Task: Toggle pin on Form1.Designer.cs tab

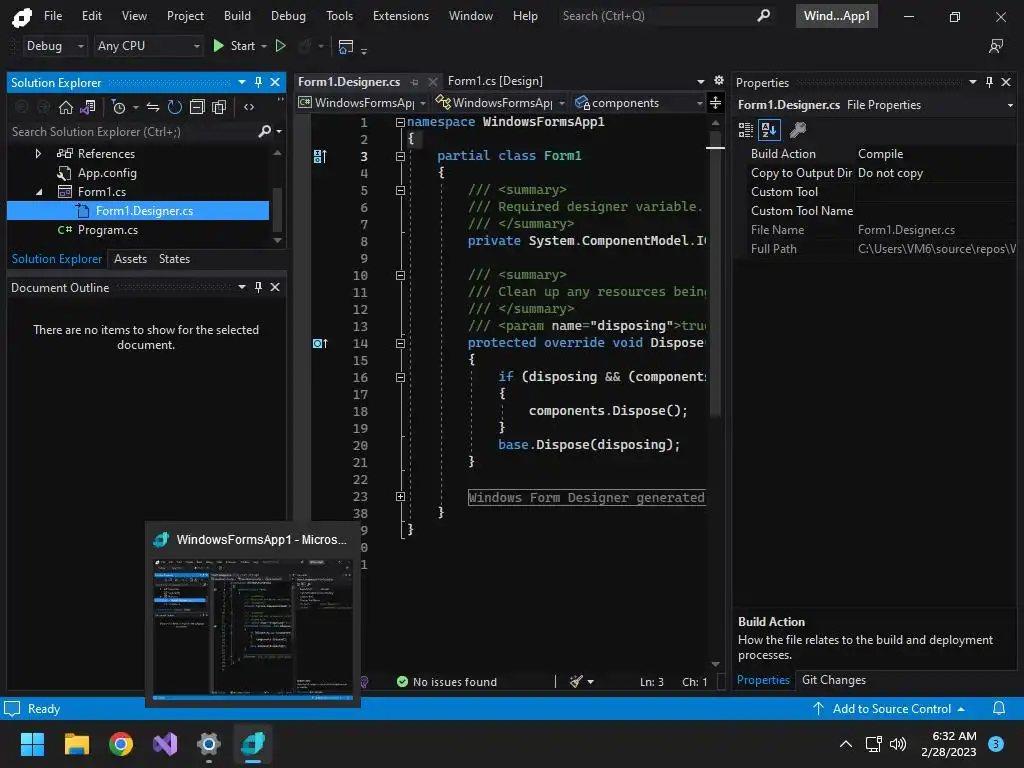Action: coord(415,82)
